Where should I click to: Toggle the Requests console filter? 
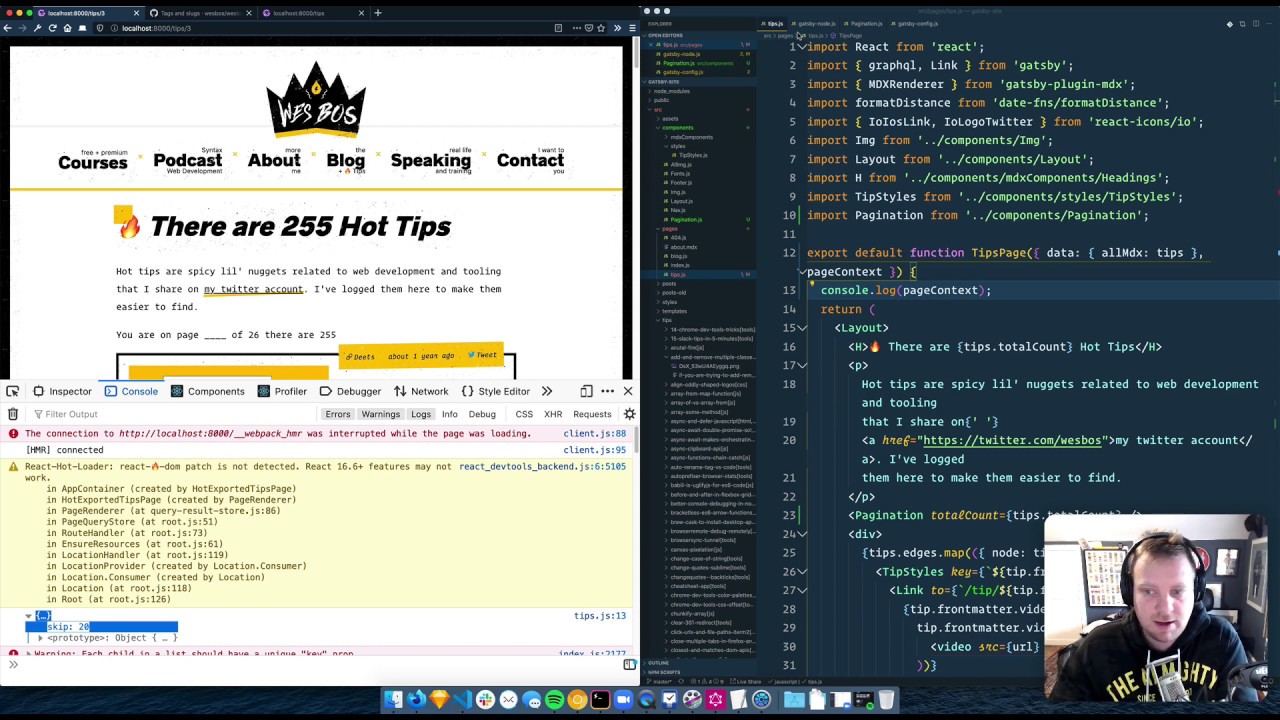[x=592, y=414]
